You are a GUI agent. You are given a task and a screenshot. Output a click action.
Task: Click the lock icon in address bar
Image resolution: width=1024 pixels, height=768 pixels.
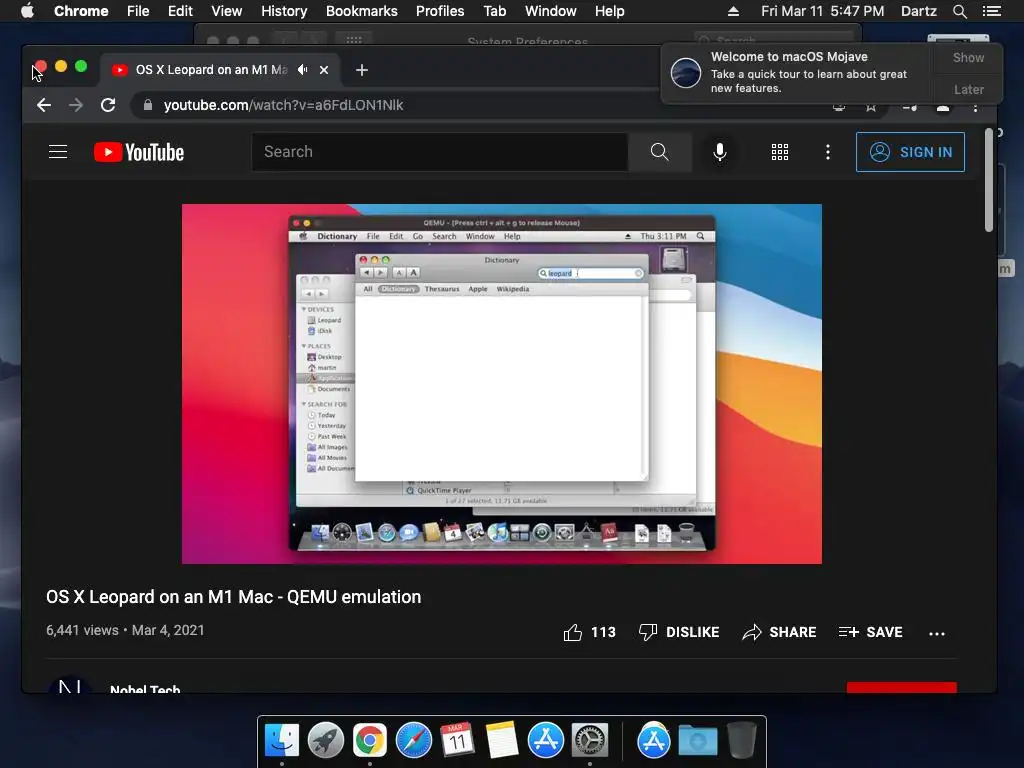148,105
